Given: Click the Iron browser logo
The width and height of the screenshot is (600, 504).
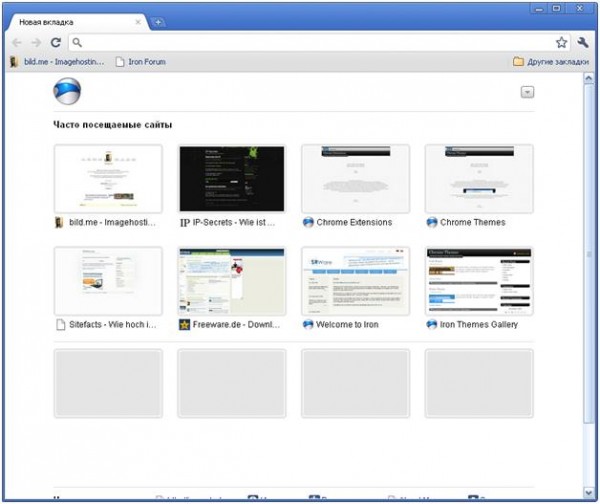Looking at the screenshot, I should click(x=67, y=91).
